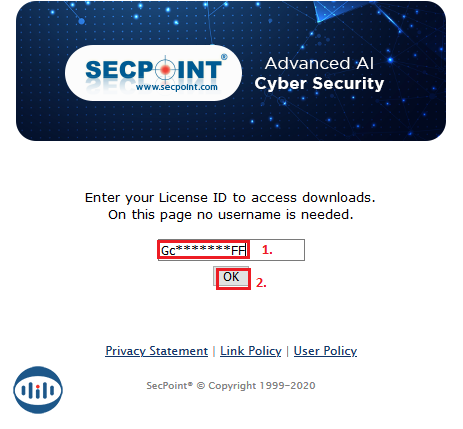Click the Advanced AI Cyber Security text
The height and width of the screenshot is (429, 463).
[x=319, y=74]
